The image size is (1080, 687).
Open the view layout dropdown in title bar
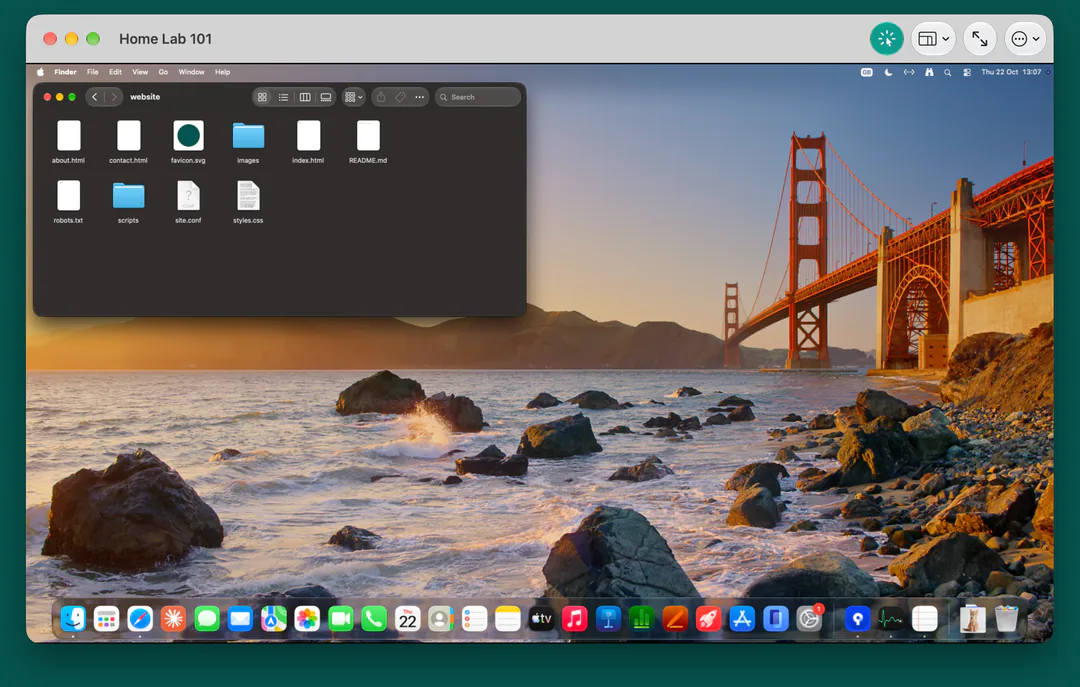[934, 39]
